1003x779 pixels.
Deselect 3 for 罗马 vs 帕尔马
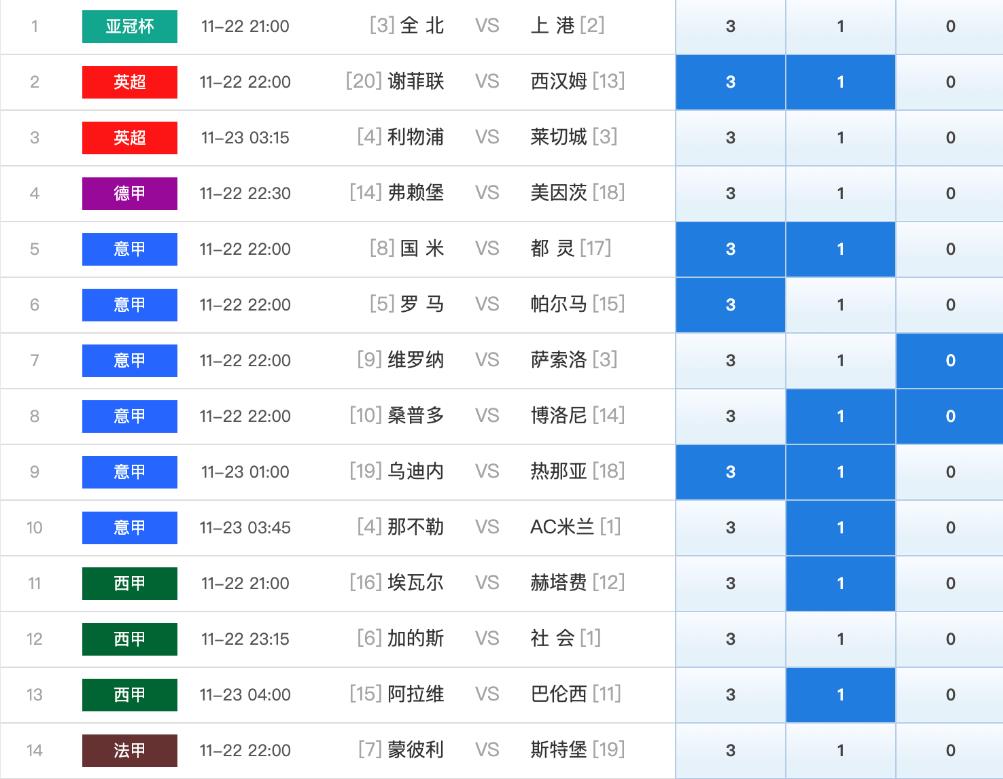click(731, 304)
